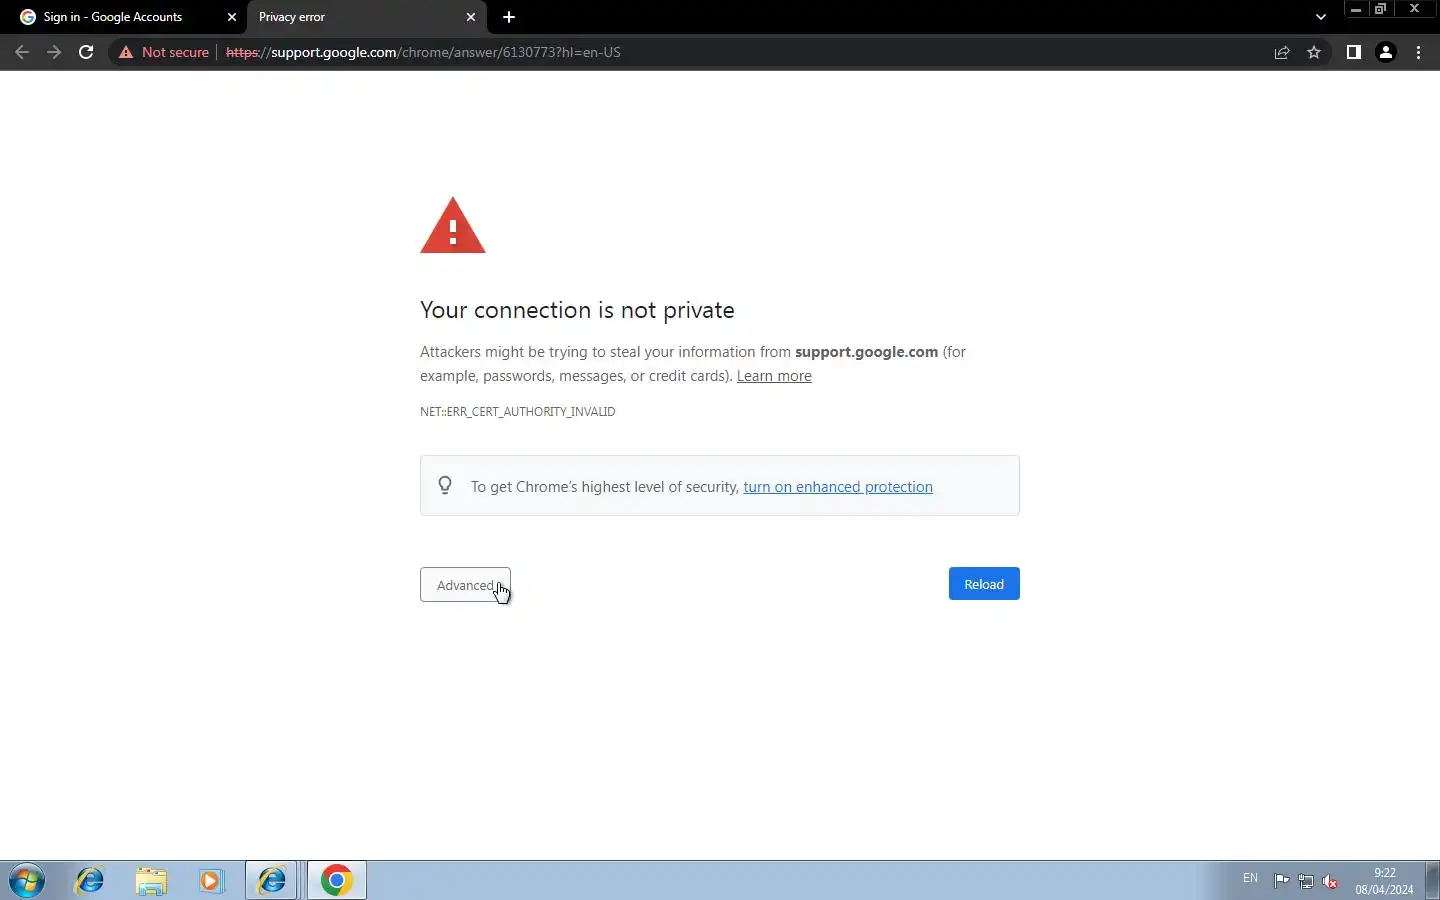
Task: Open the Chrome three-dot menu
Action: [x=1418, y=52]
